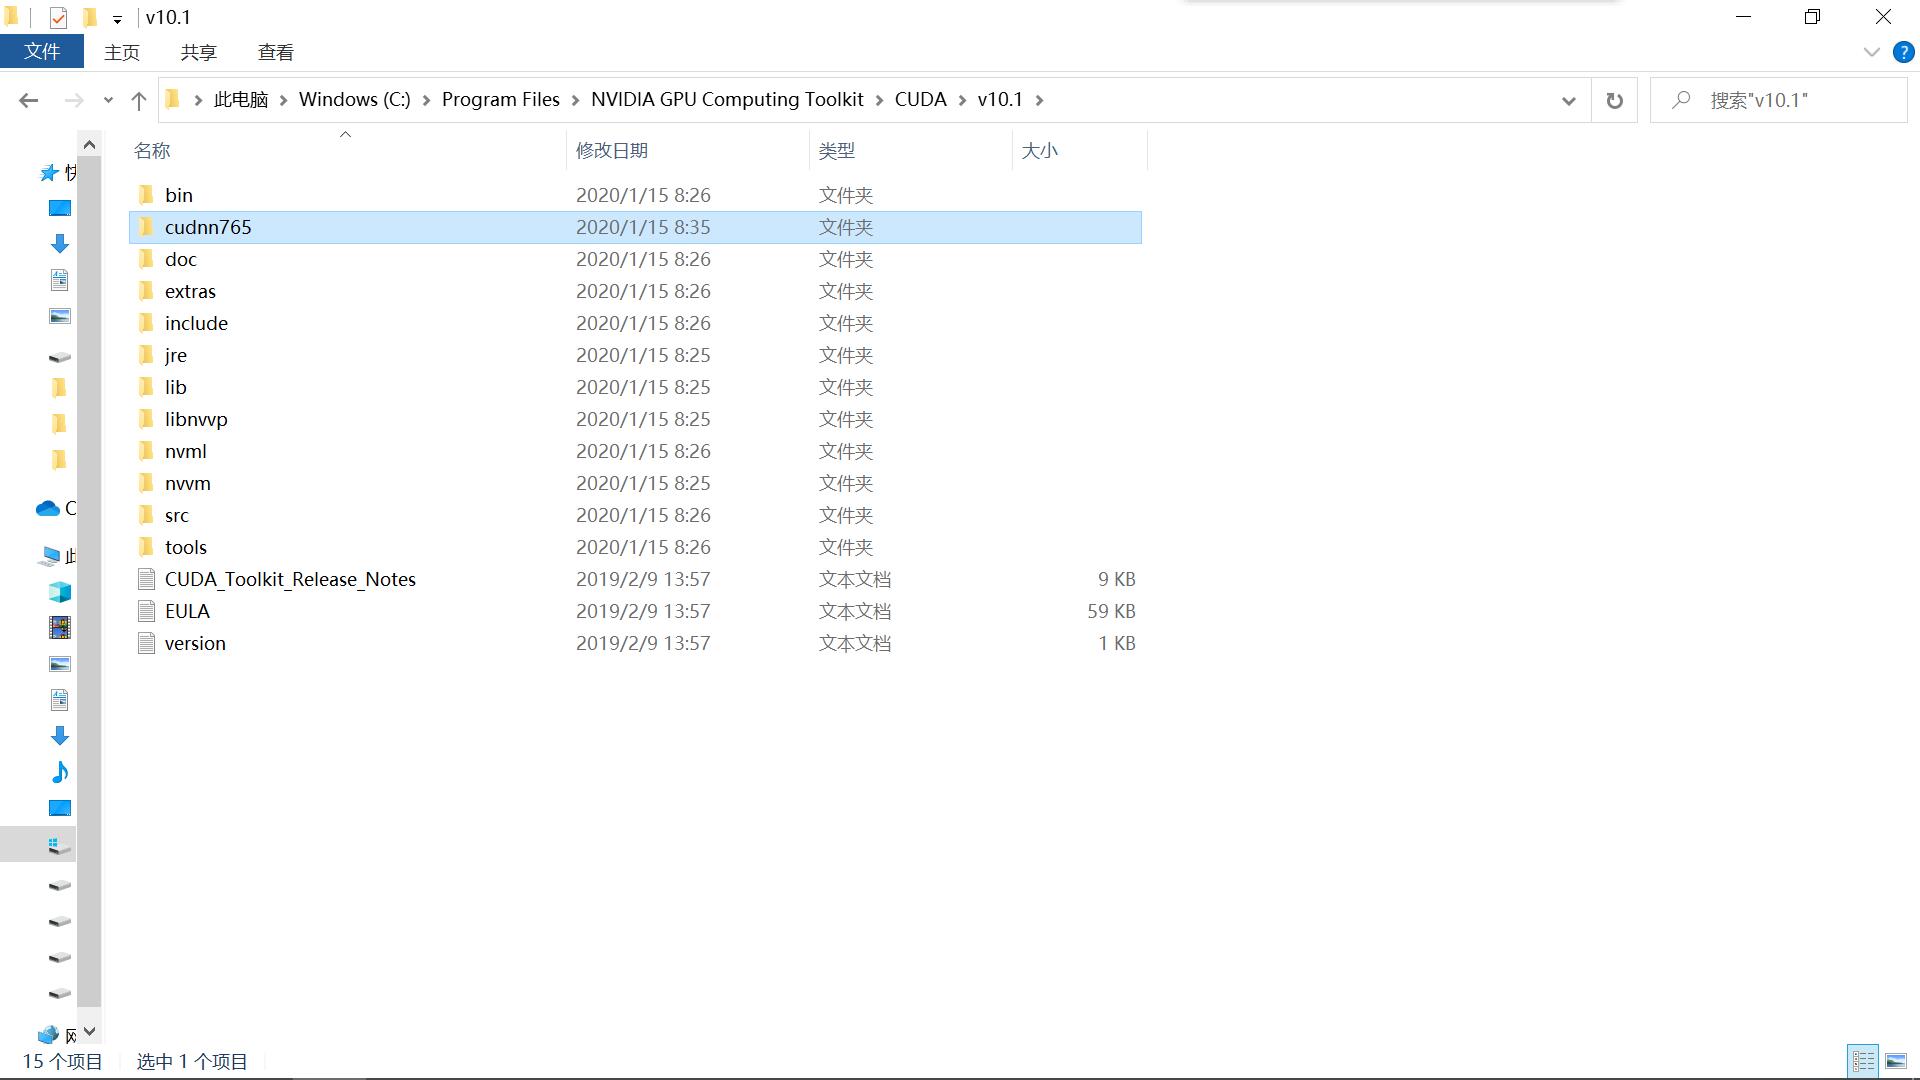Open the bin folder
Viewport: 1920px width, 1080px height.
[x=178, y=194]
